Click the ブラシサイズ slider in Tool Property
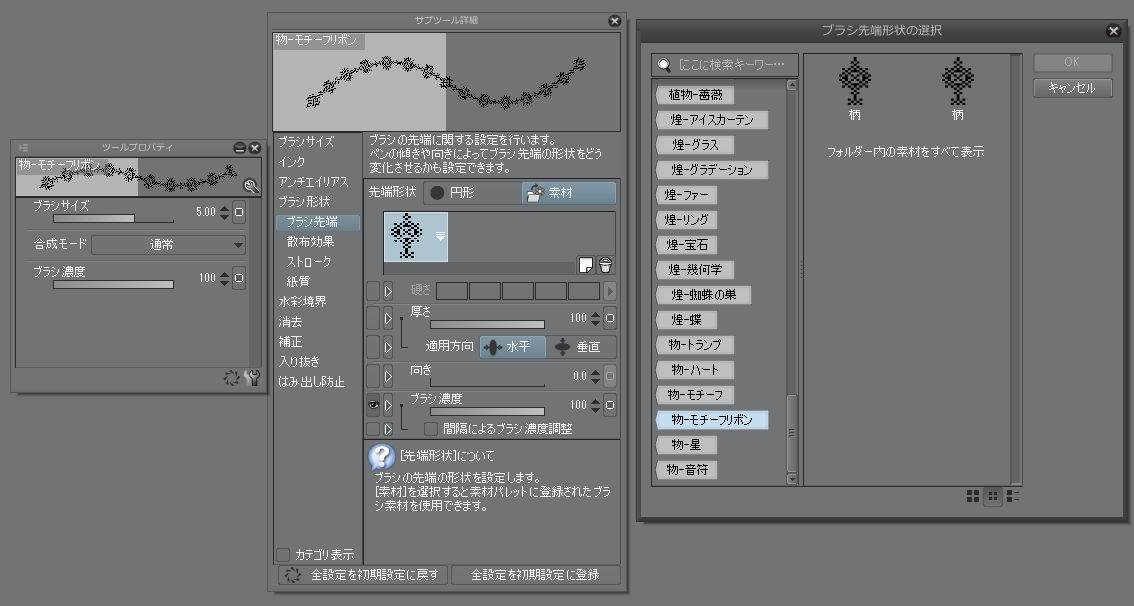 93,217
